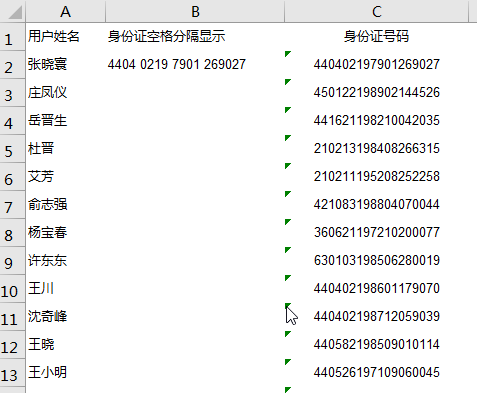This screenshot has height=393, width=477.
Task: Select column A header
Action: [x=66, y=11]
